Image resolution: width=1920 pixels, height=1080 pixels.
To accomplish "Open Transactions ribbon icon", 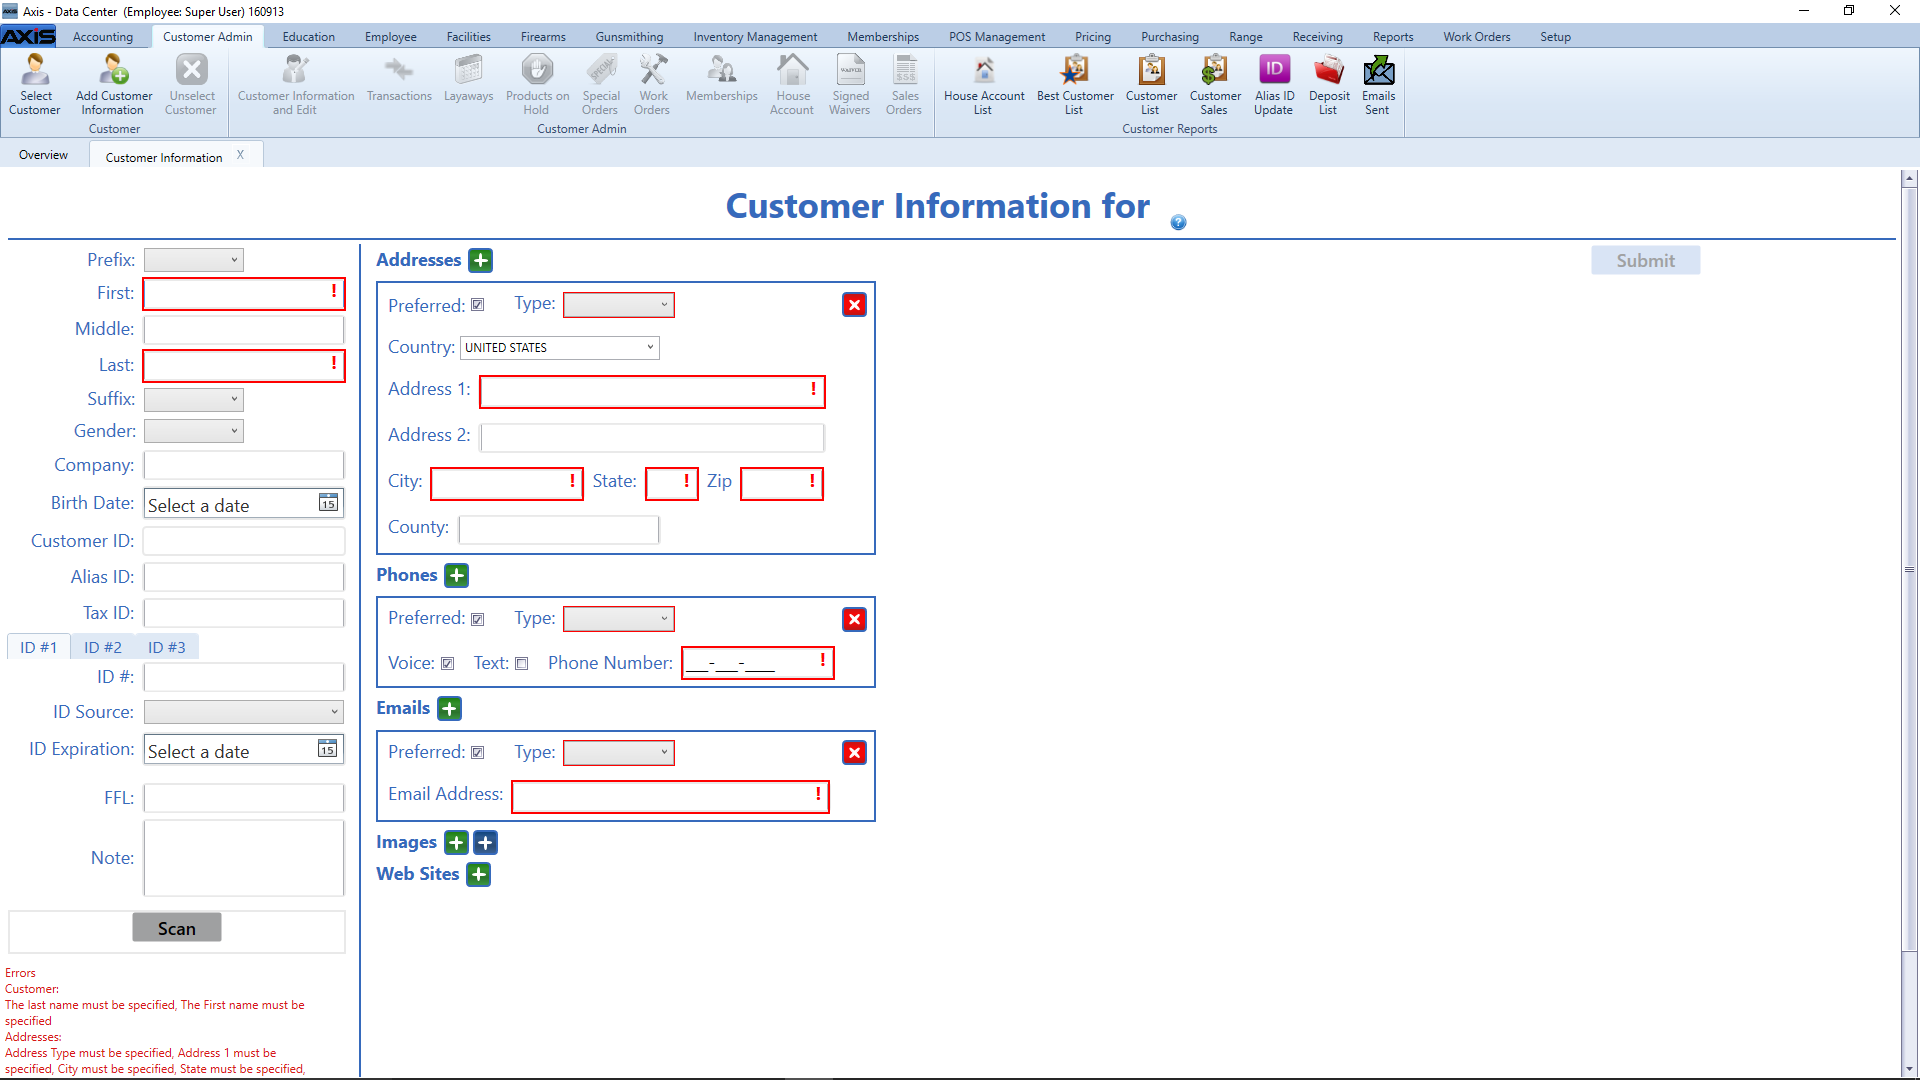I will (399, 80).
